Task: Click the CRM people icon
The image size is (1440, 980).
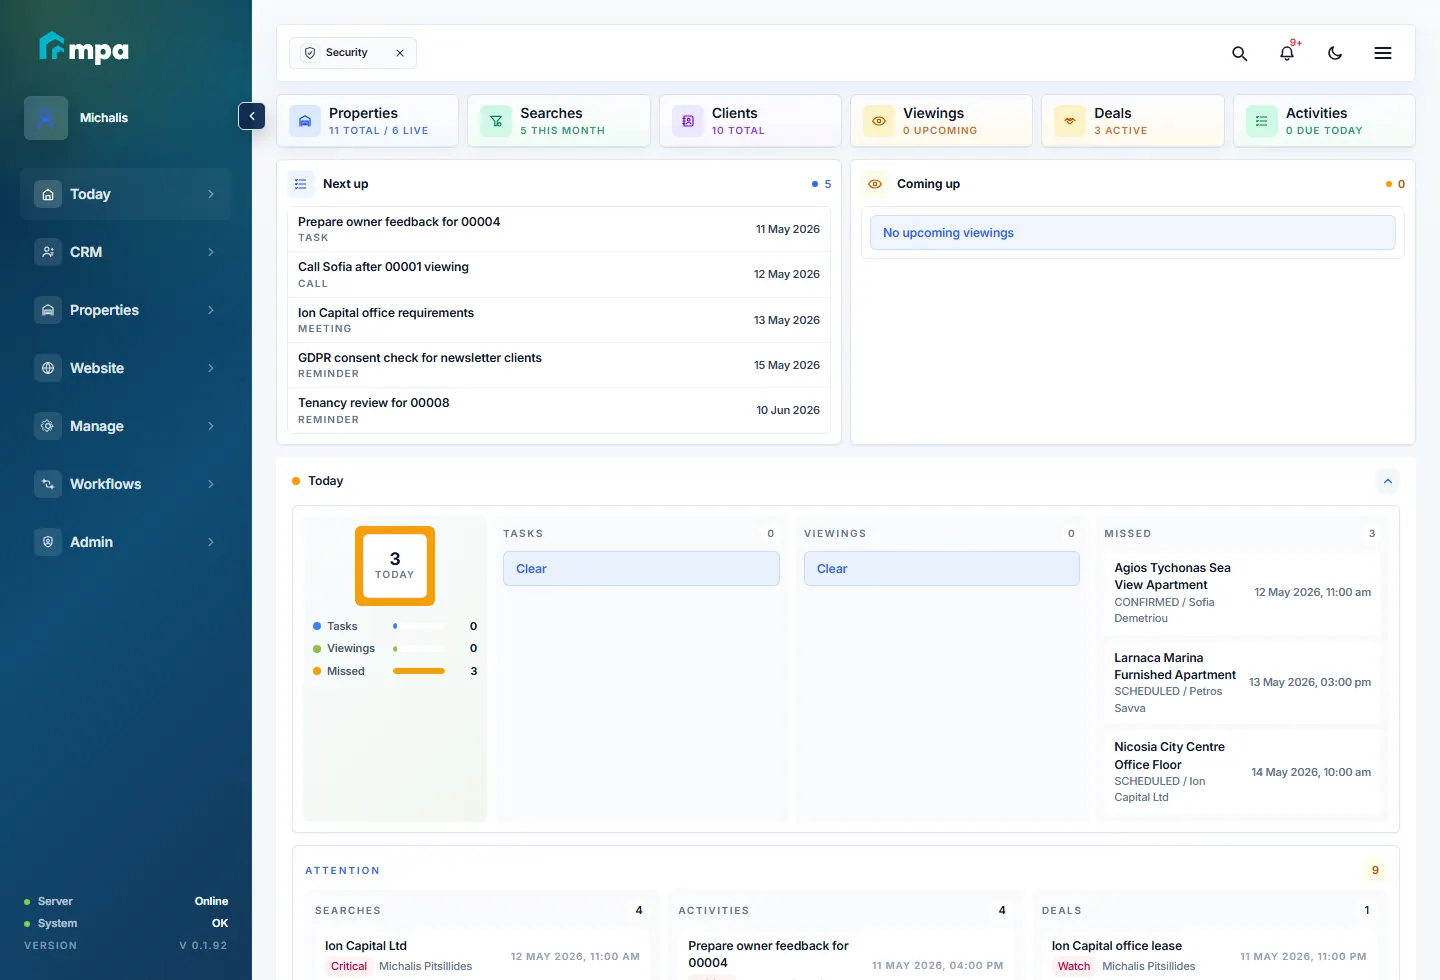Action: [48, 252]
